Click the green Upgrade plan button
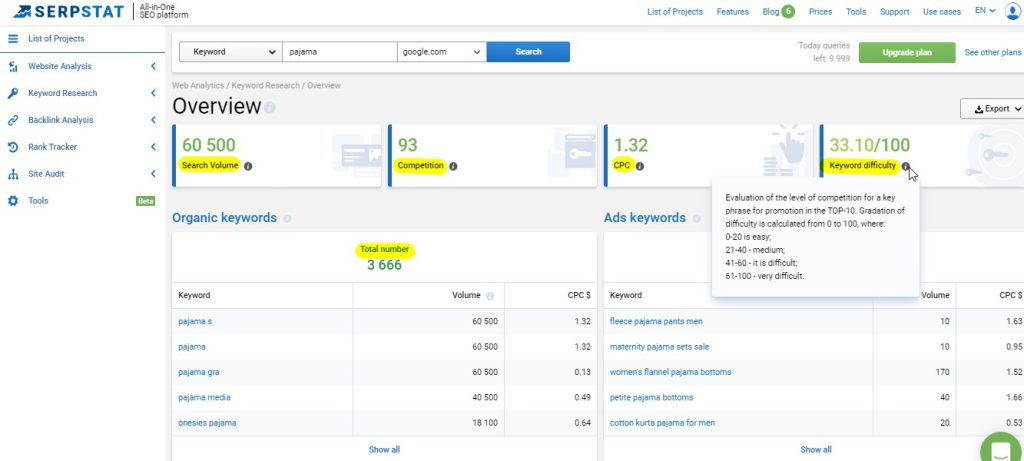 tap(906, 52)
